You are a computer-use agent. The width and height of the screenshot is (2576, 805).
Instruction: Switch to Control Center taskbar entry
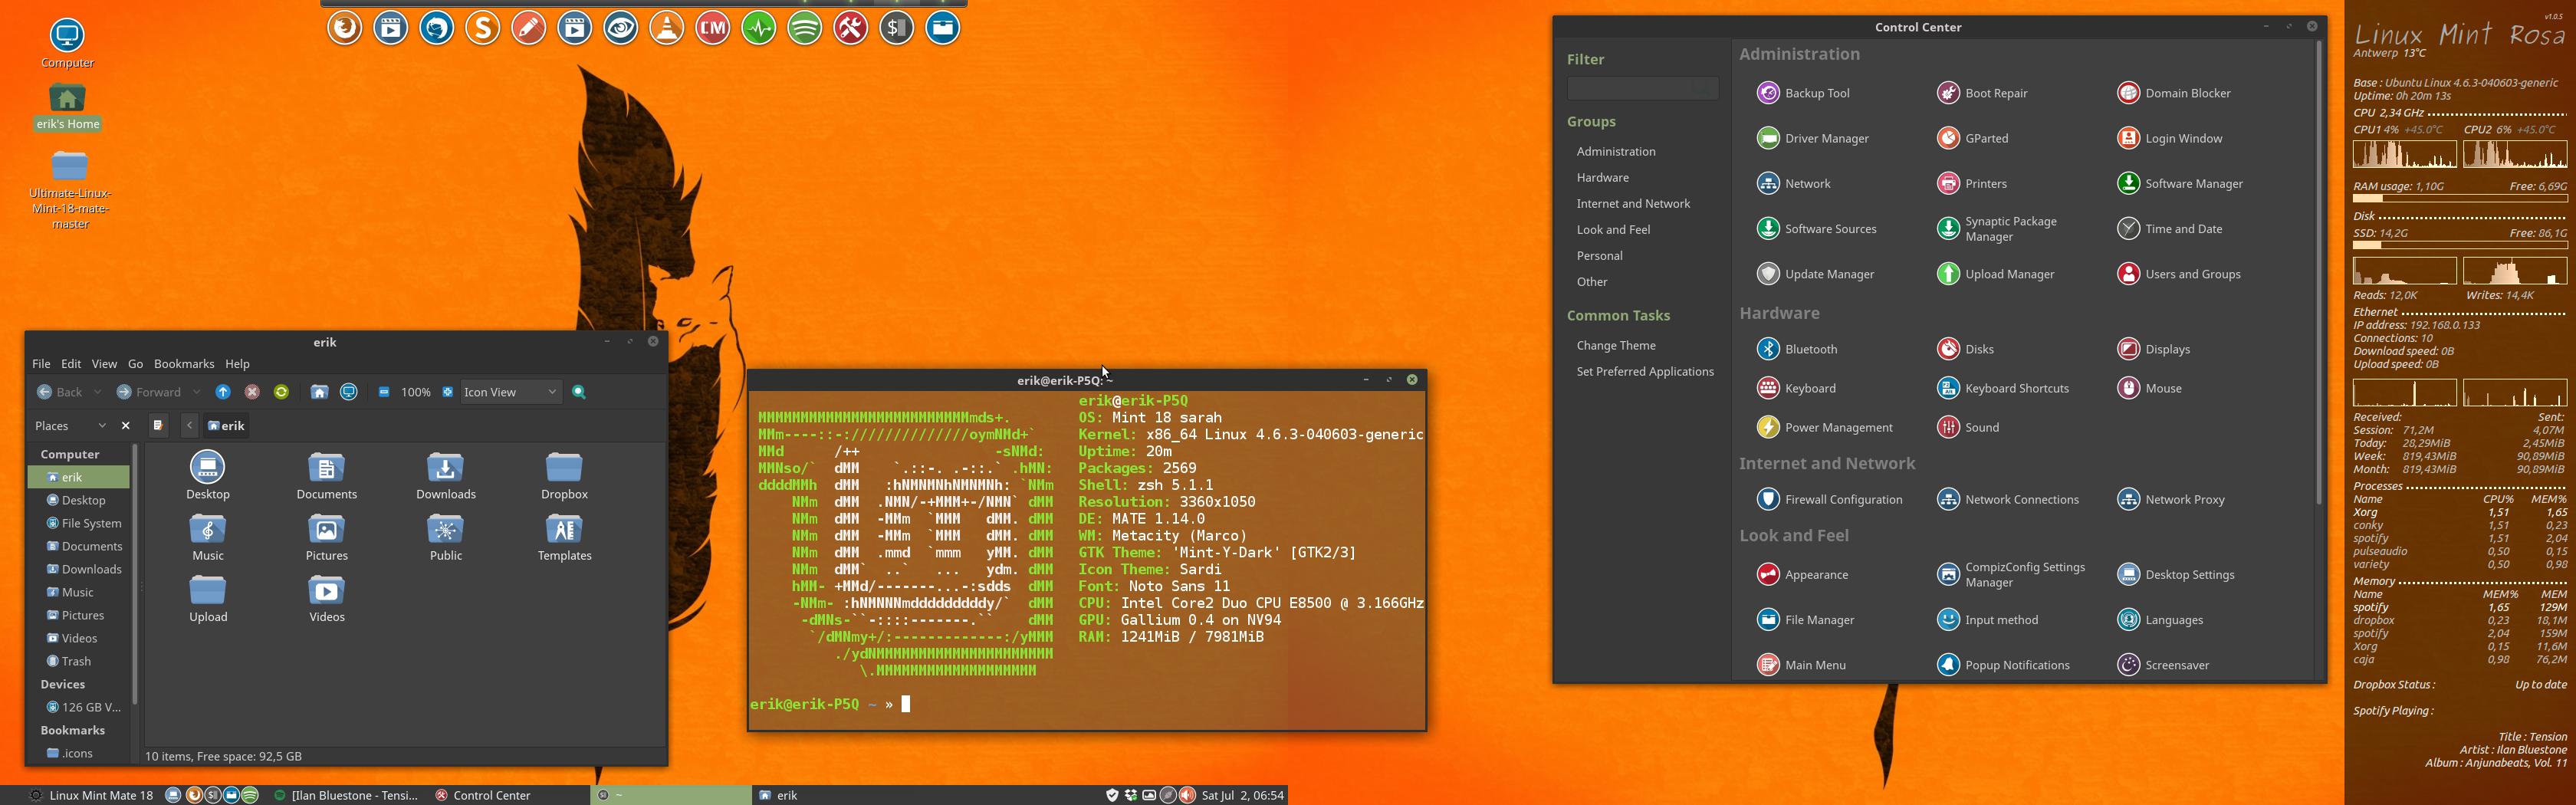483,795
